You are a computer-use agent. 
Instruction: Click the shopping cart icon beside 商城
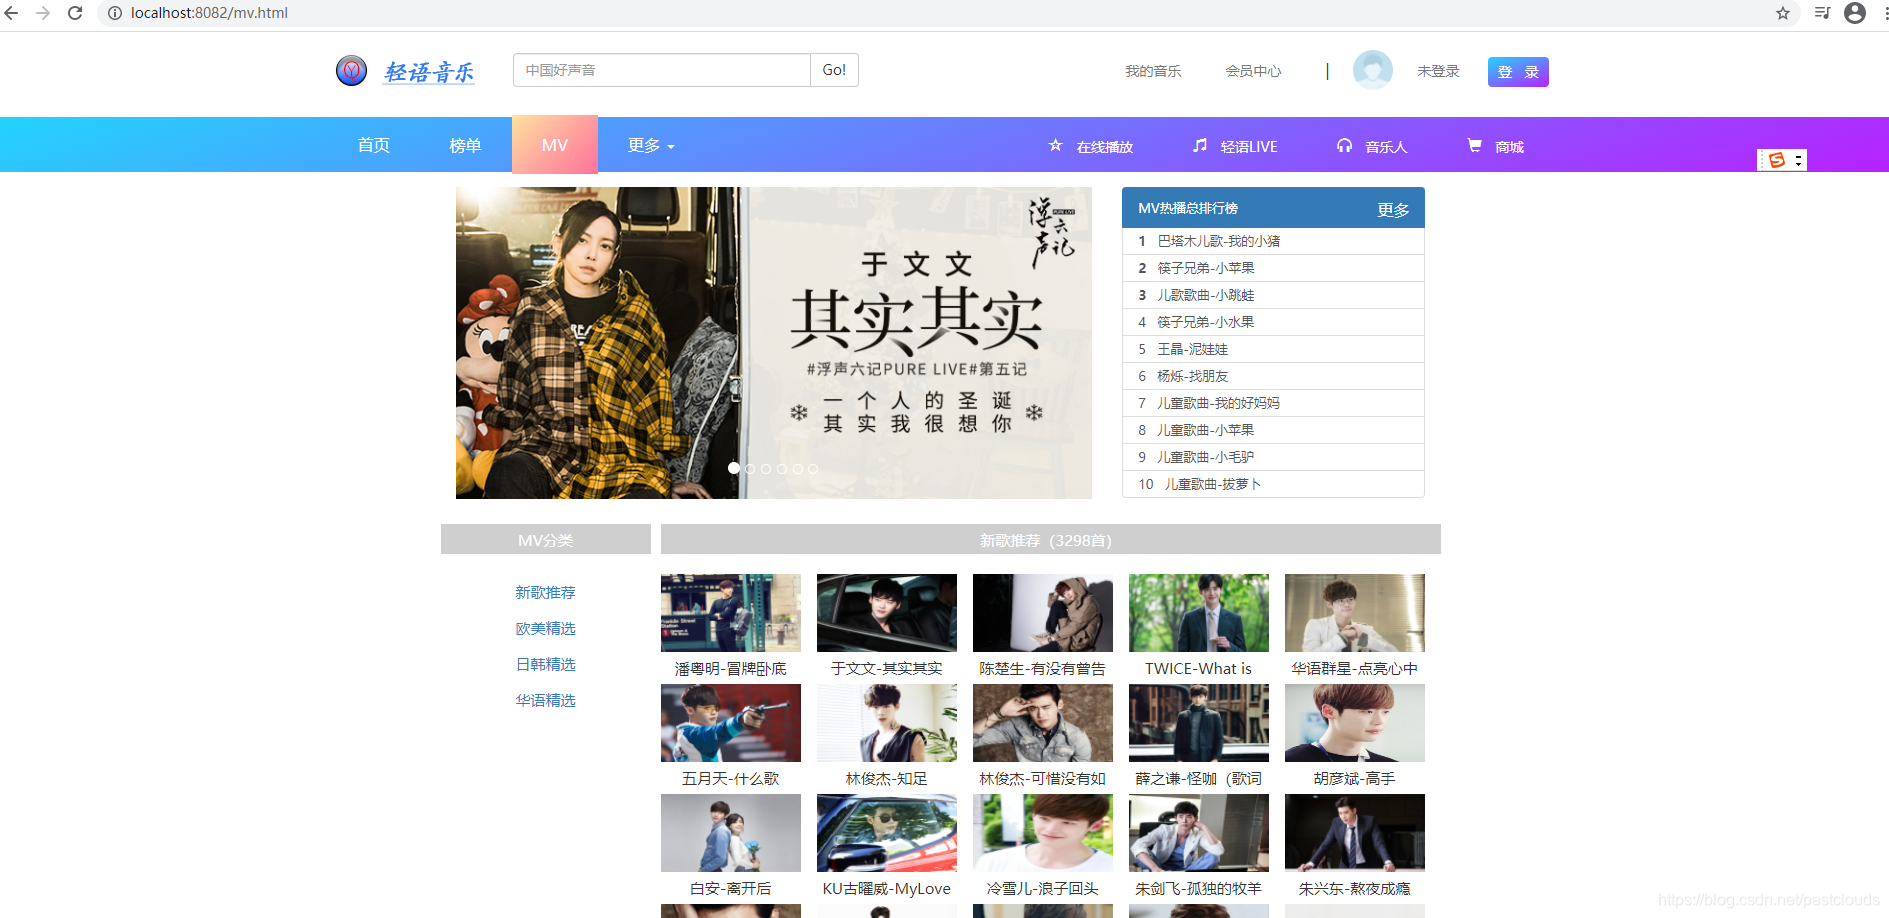point(1474,145)
